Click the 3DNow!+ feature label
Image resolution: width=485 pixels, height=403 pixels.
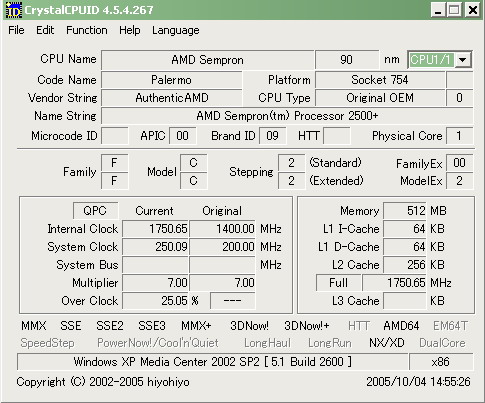[307, 326]
